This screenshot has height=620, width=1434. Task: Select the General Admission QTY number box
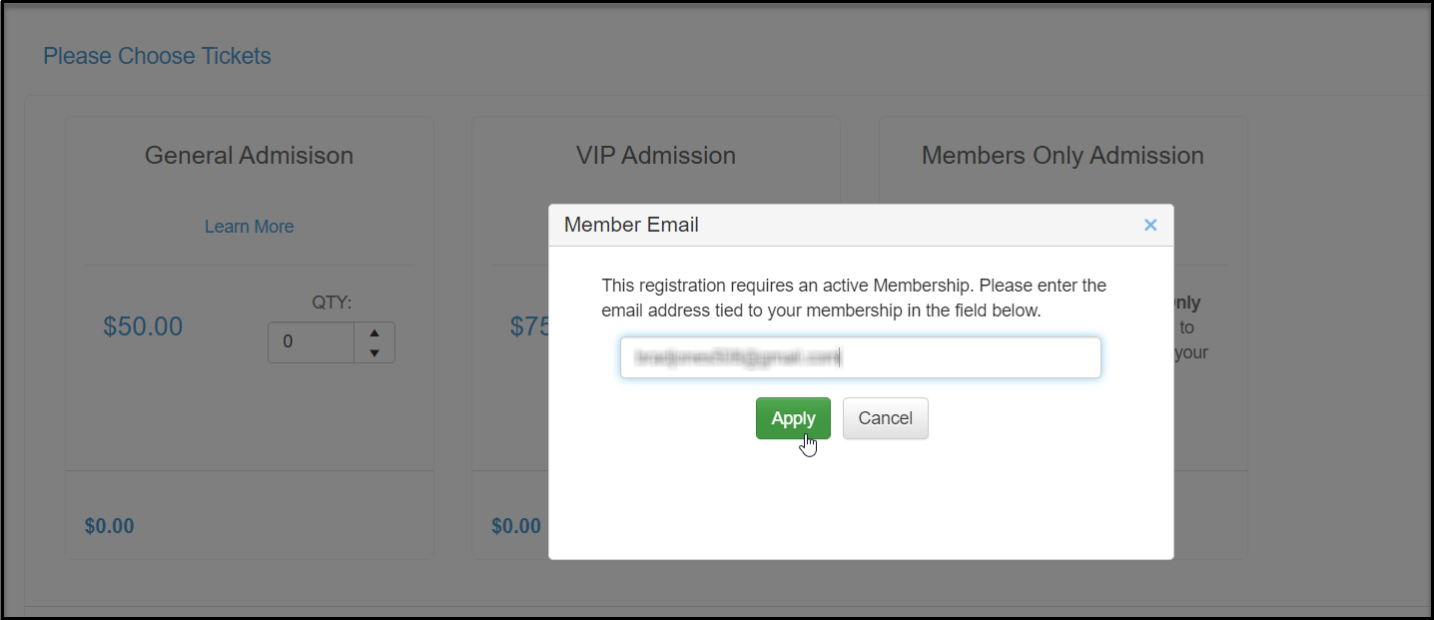point(311,342)
